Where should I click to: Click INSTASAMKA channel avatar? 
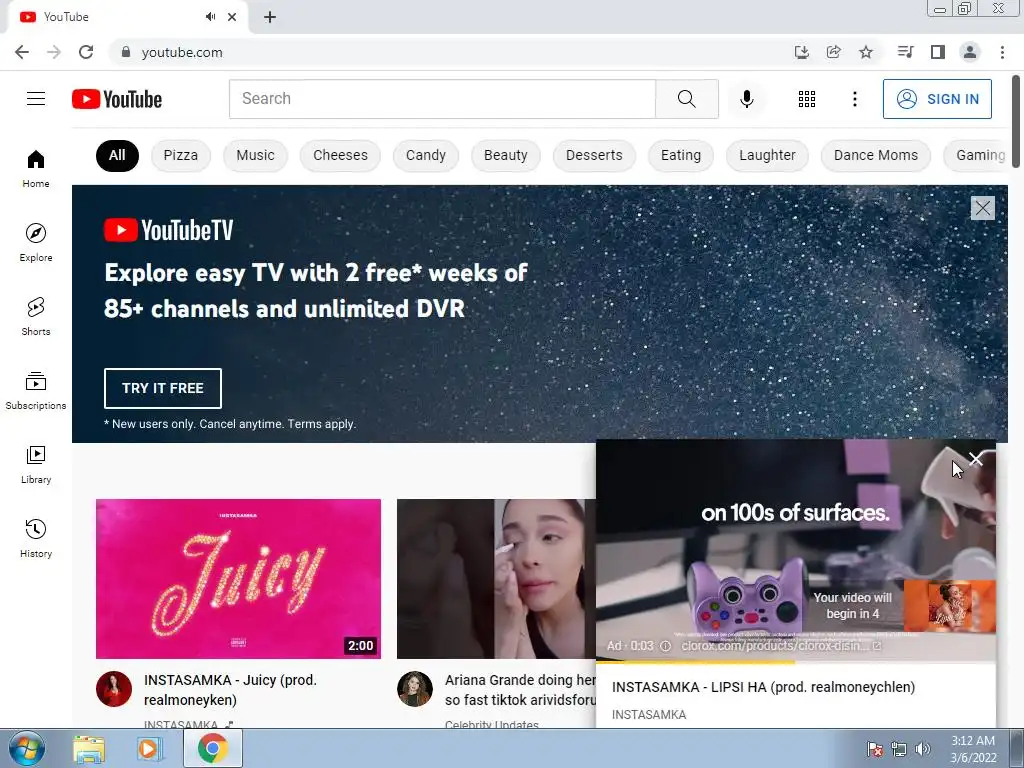pyautogui.click(x=114, y=689)
